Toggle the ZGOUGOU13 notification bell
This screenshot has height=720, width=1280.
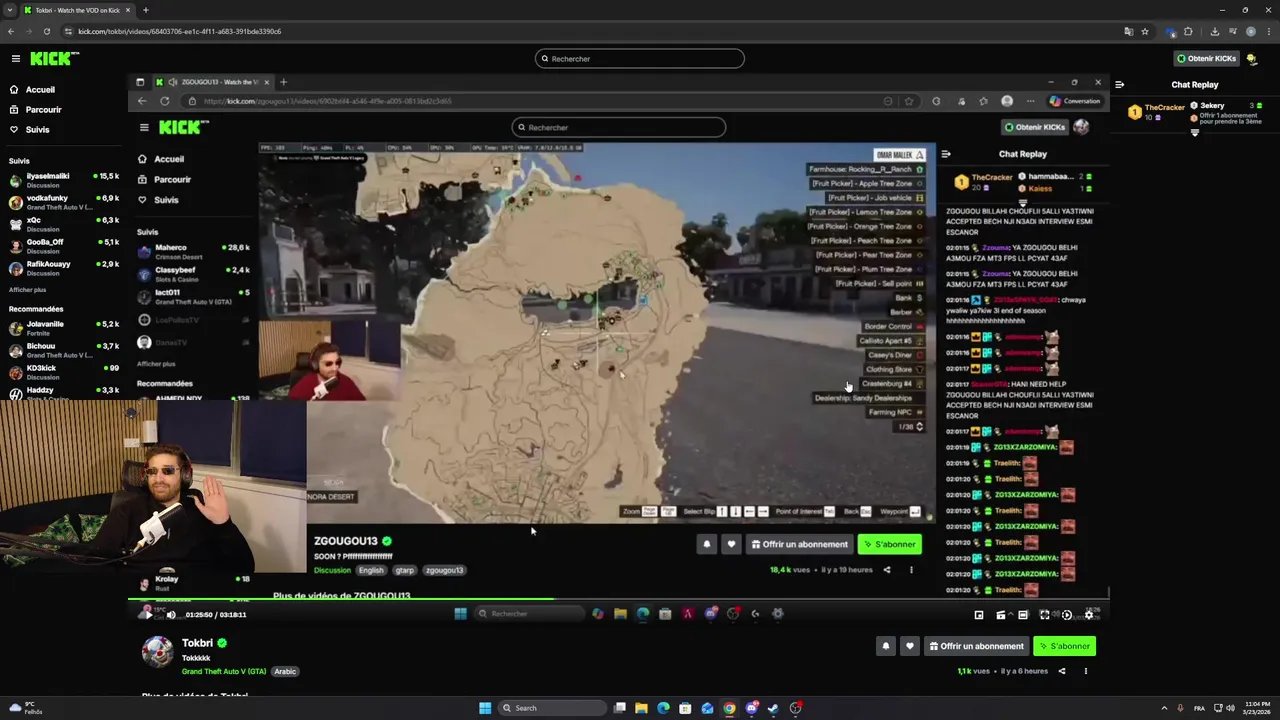[x=707, y=544]
